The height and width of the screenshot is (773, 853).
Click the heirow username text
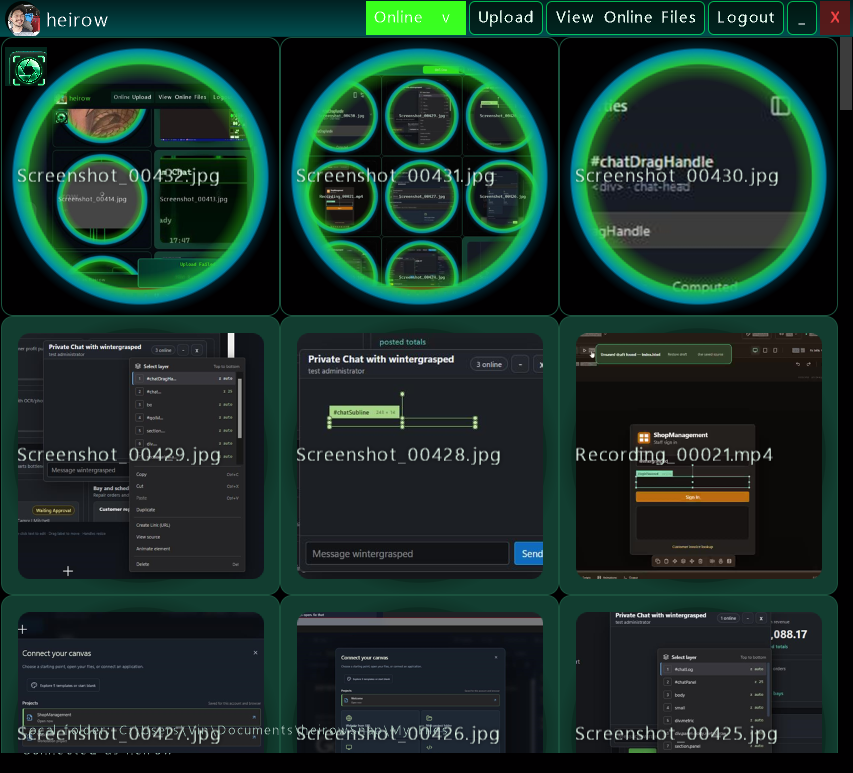click(x=77, y=20)
